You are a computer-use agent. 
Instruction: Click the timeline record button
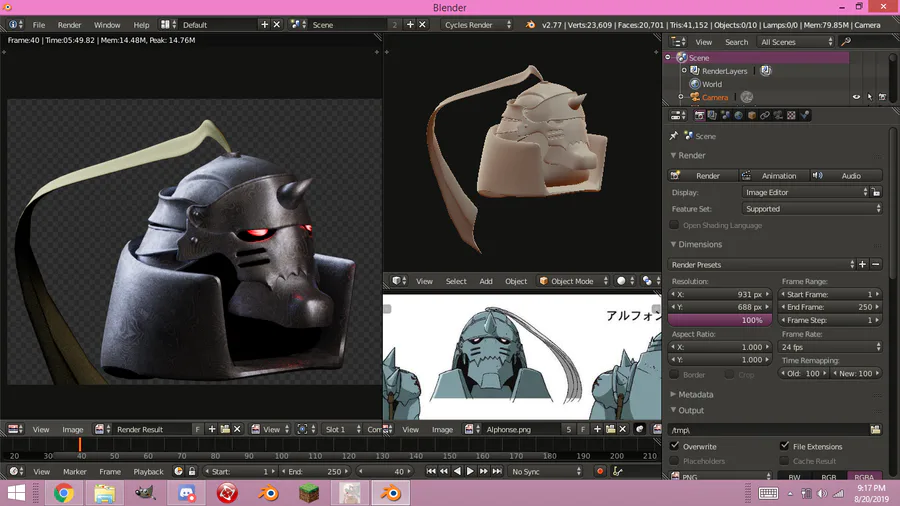coord(600,471)
